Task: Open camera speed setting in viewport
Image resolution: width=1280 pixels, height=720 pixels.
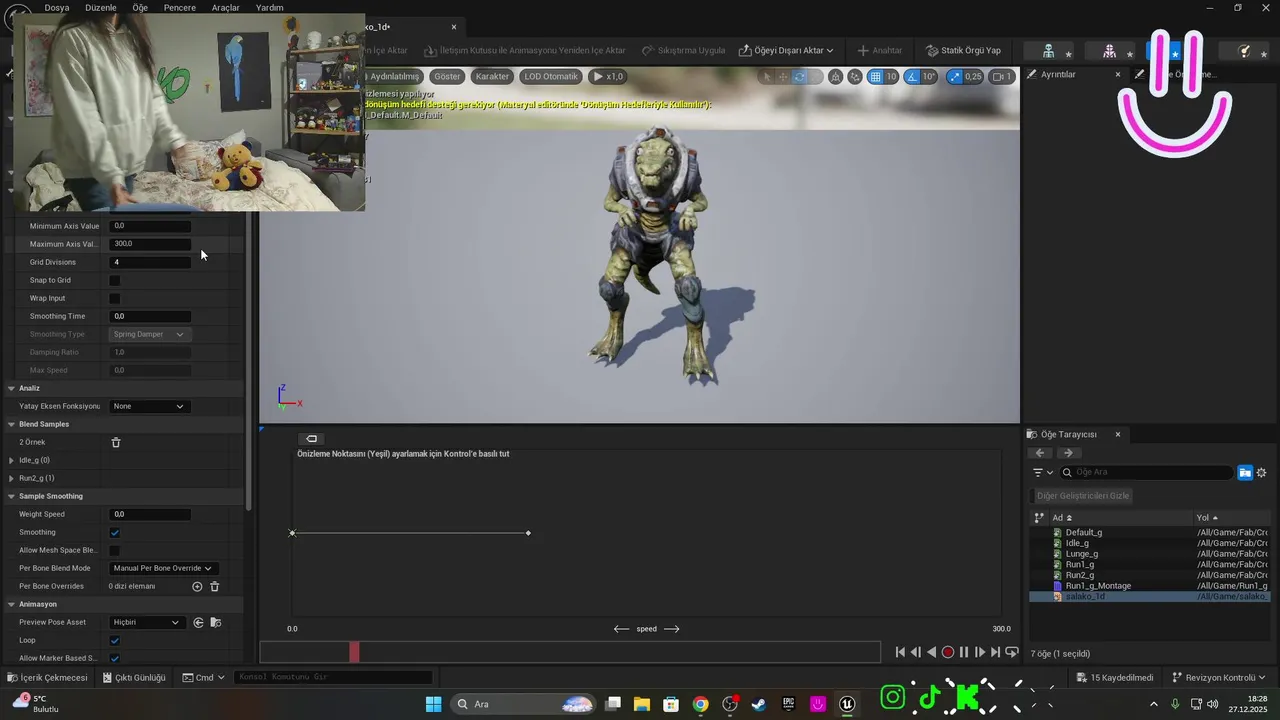Action: (1002, 76)
